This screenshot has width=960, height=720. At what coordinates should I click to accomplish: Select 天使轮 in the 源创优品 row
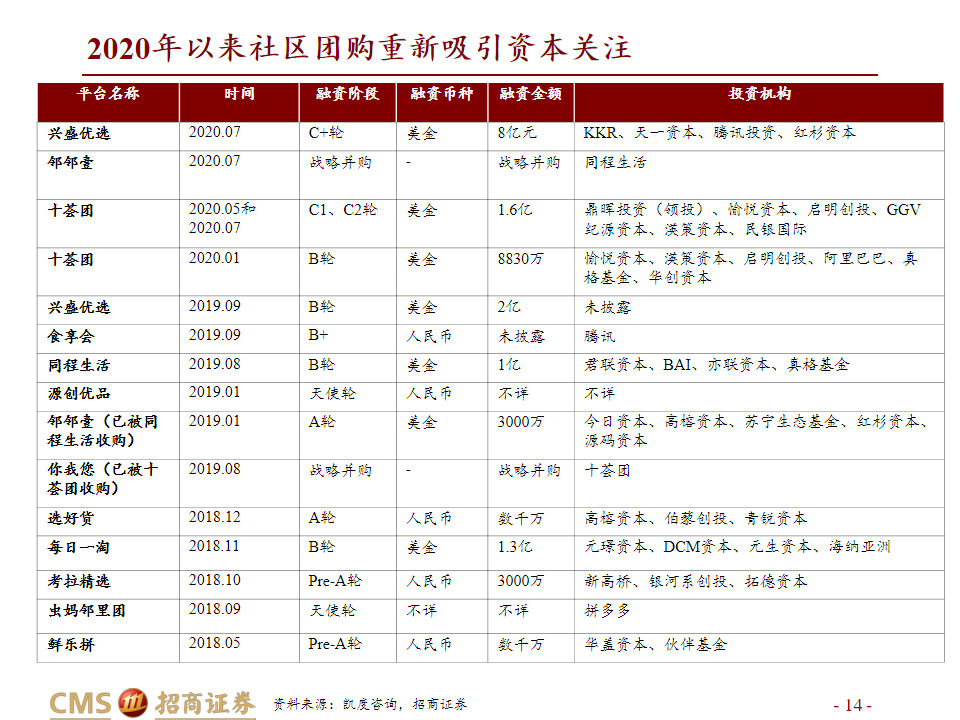click(332, 394)
